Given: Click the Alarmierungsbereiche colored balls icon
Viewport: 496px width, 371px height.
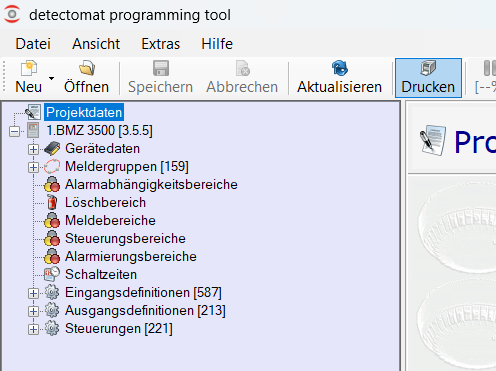Looking at the screenshot, I should pos(52,256).
